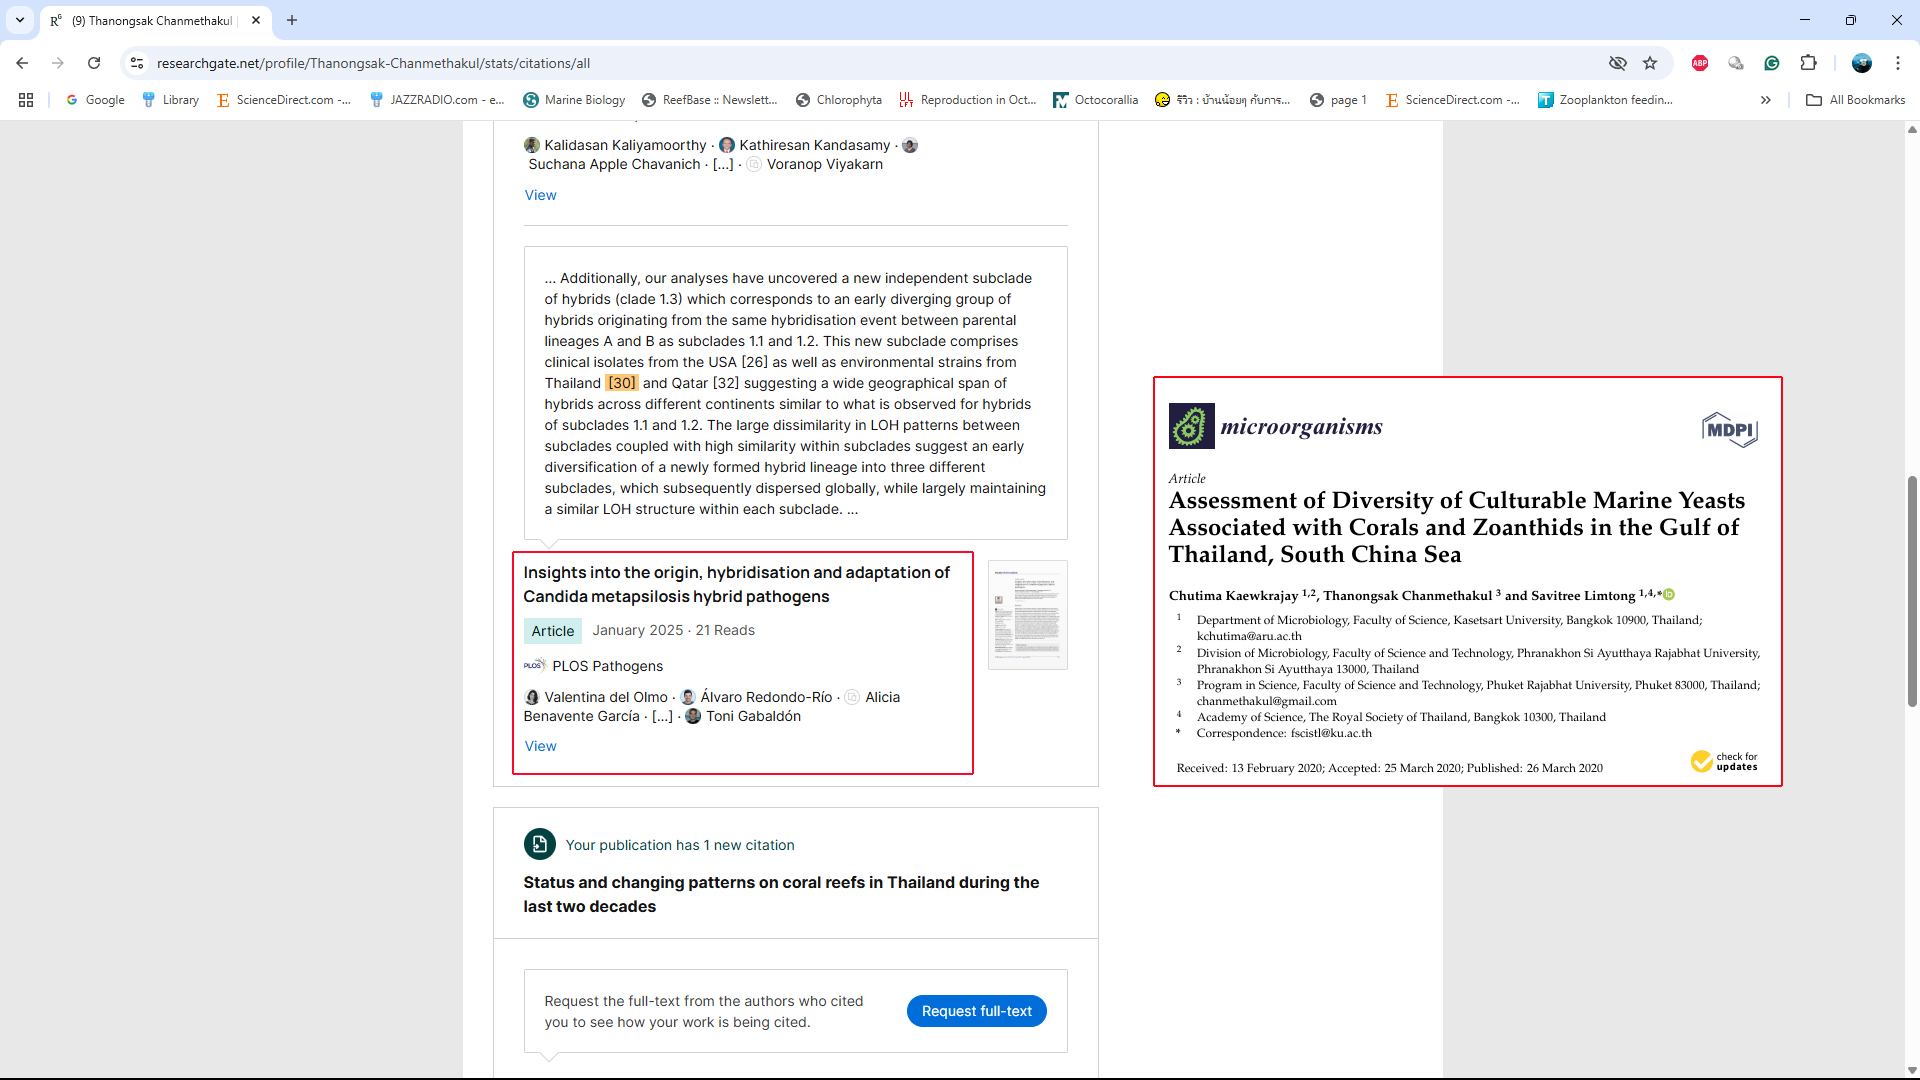Click the browser reload page icon

[94, 63]
